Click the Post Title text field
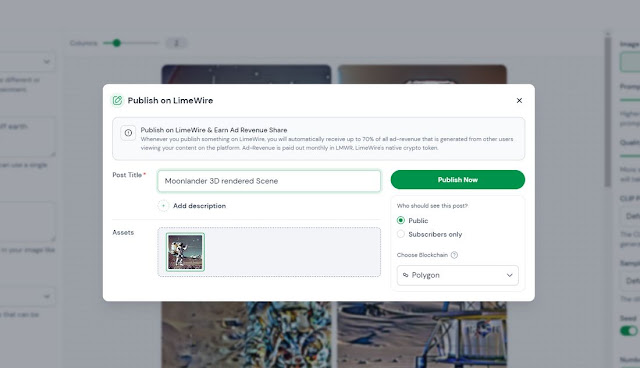640x368 pixels. coord(269,181)
